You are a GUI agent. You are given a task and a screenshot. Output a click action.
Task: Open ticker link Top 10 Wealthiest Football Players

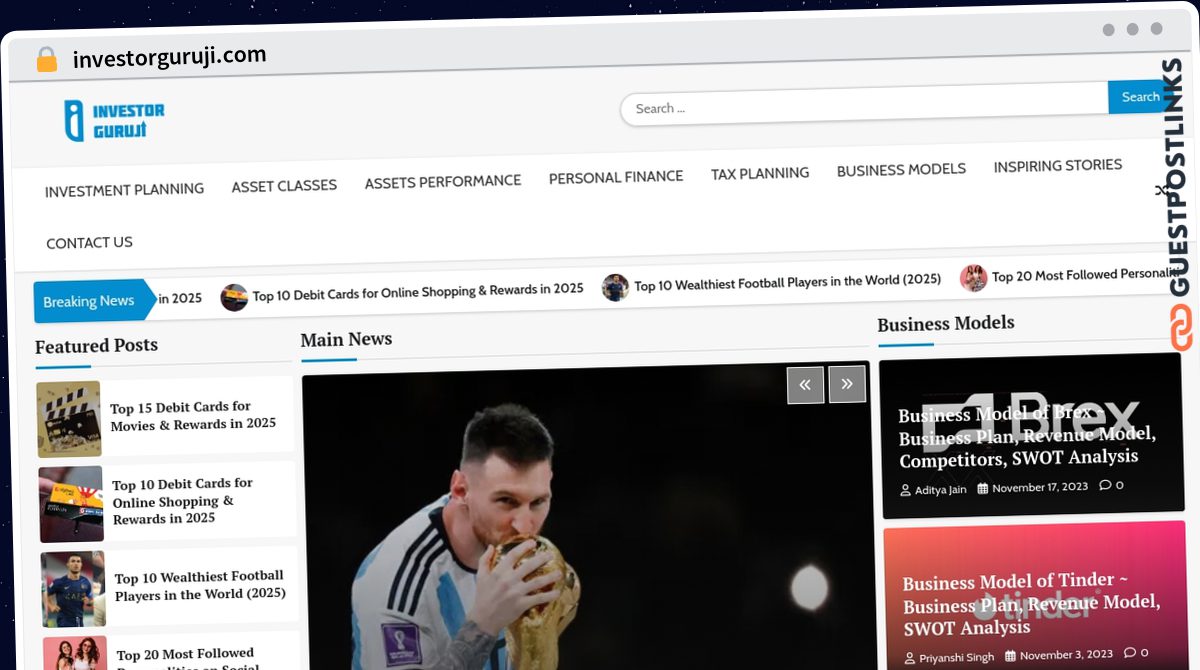[x=788, y=283]
